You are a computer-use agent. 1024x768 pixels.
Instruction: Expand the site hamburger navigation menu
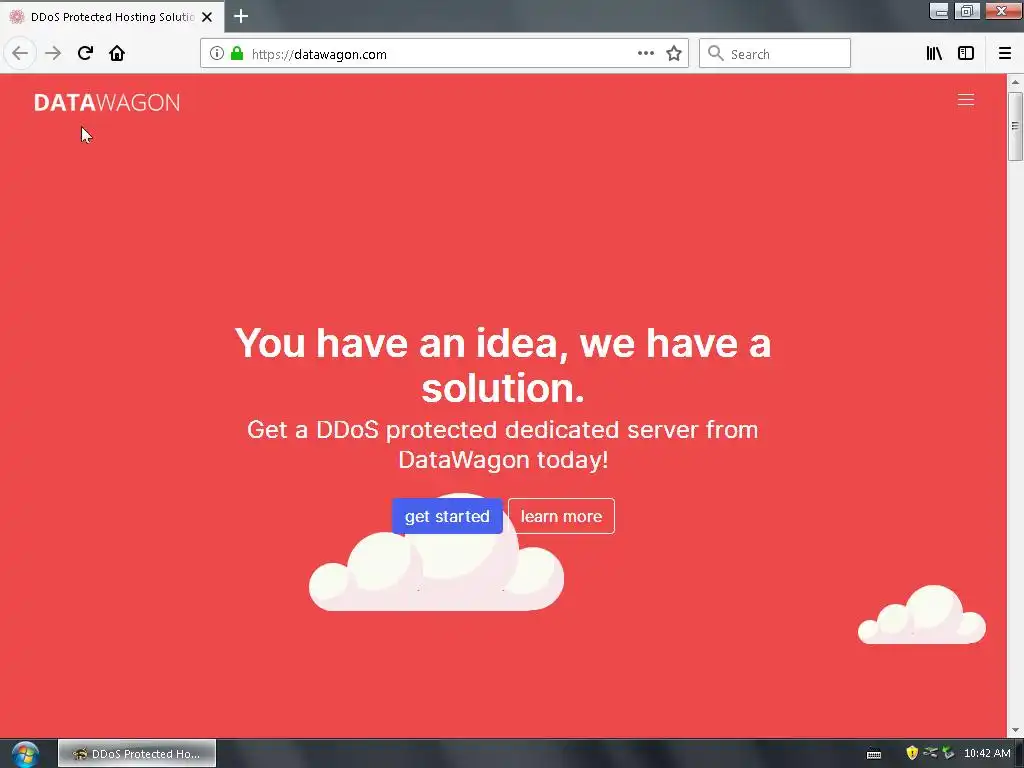966,99
